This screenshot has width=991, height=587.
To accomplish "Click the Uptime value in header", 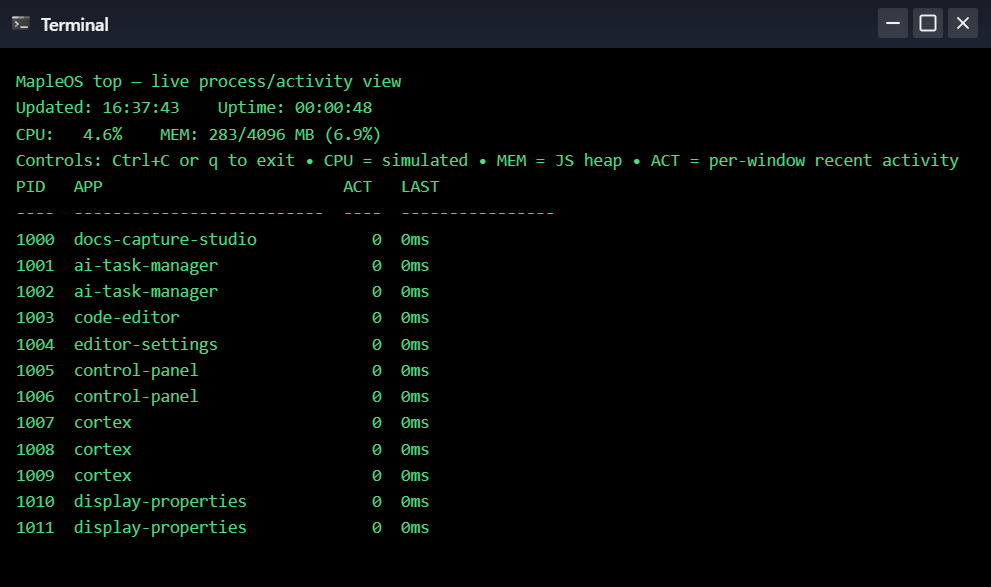I will point(333,108).
